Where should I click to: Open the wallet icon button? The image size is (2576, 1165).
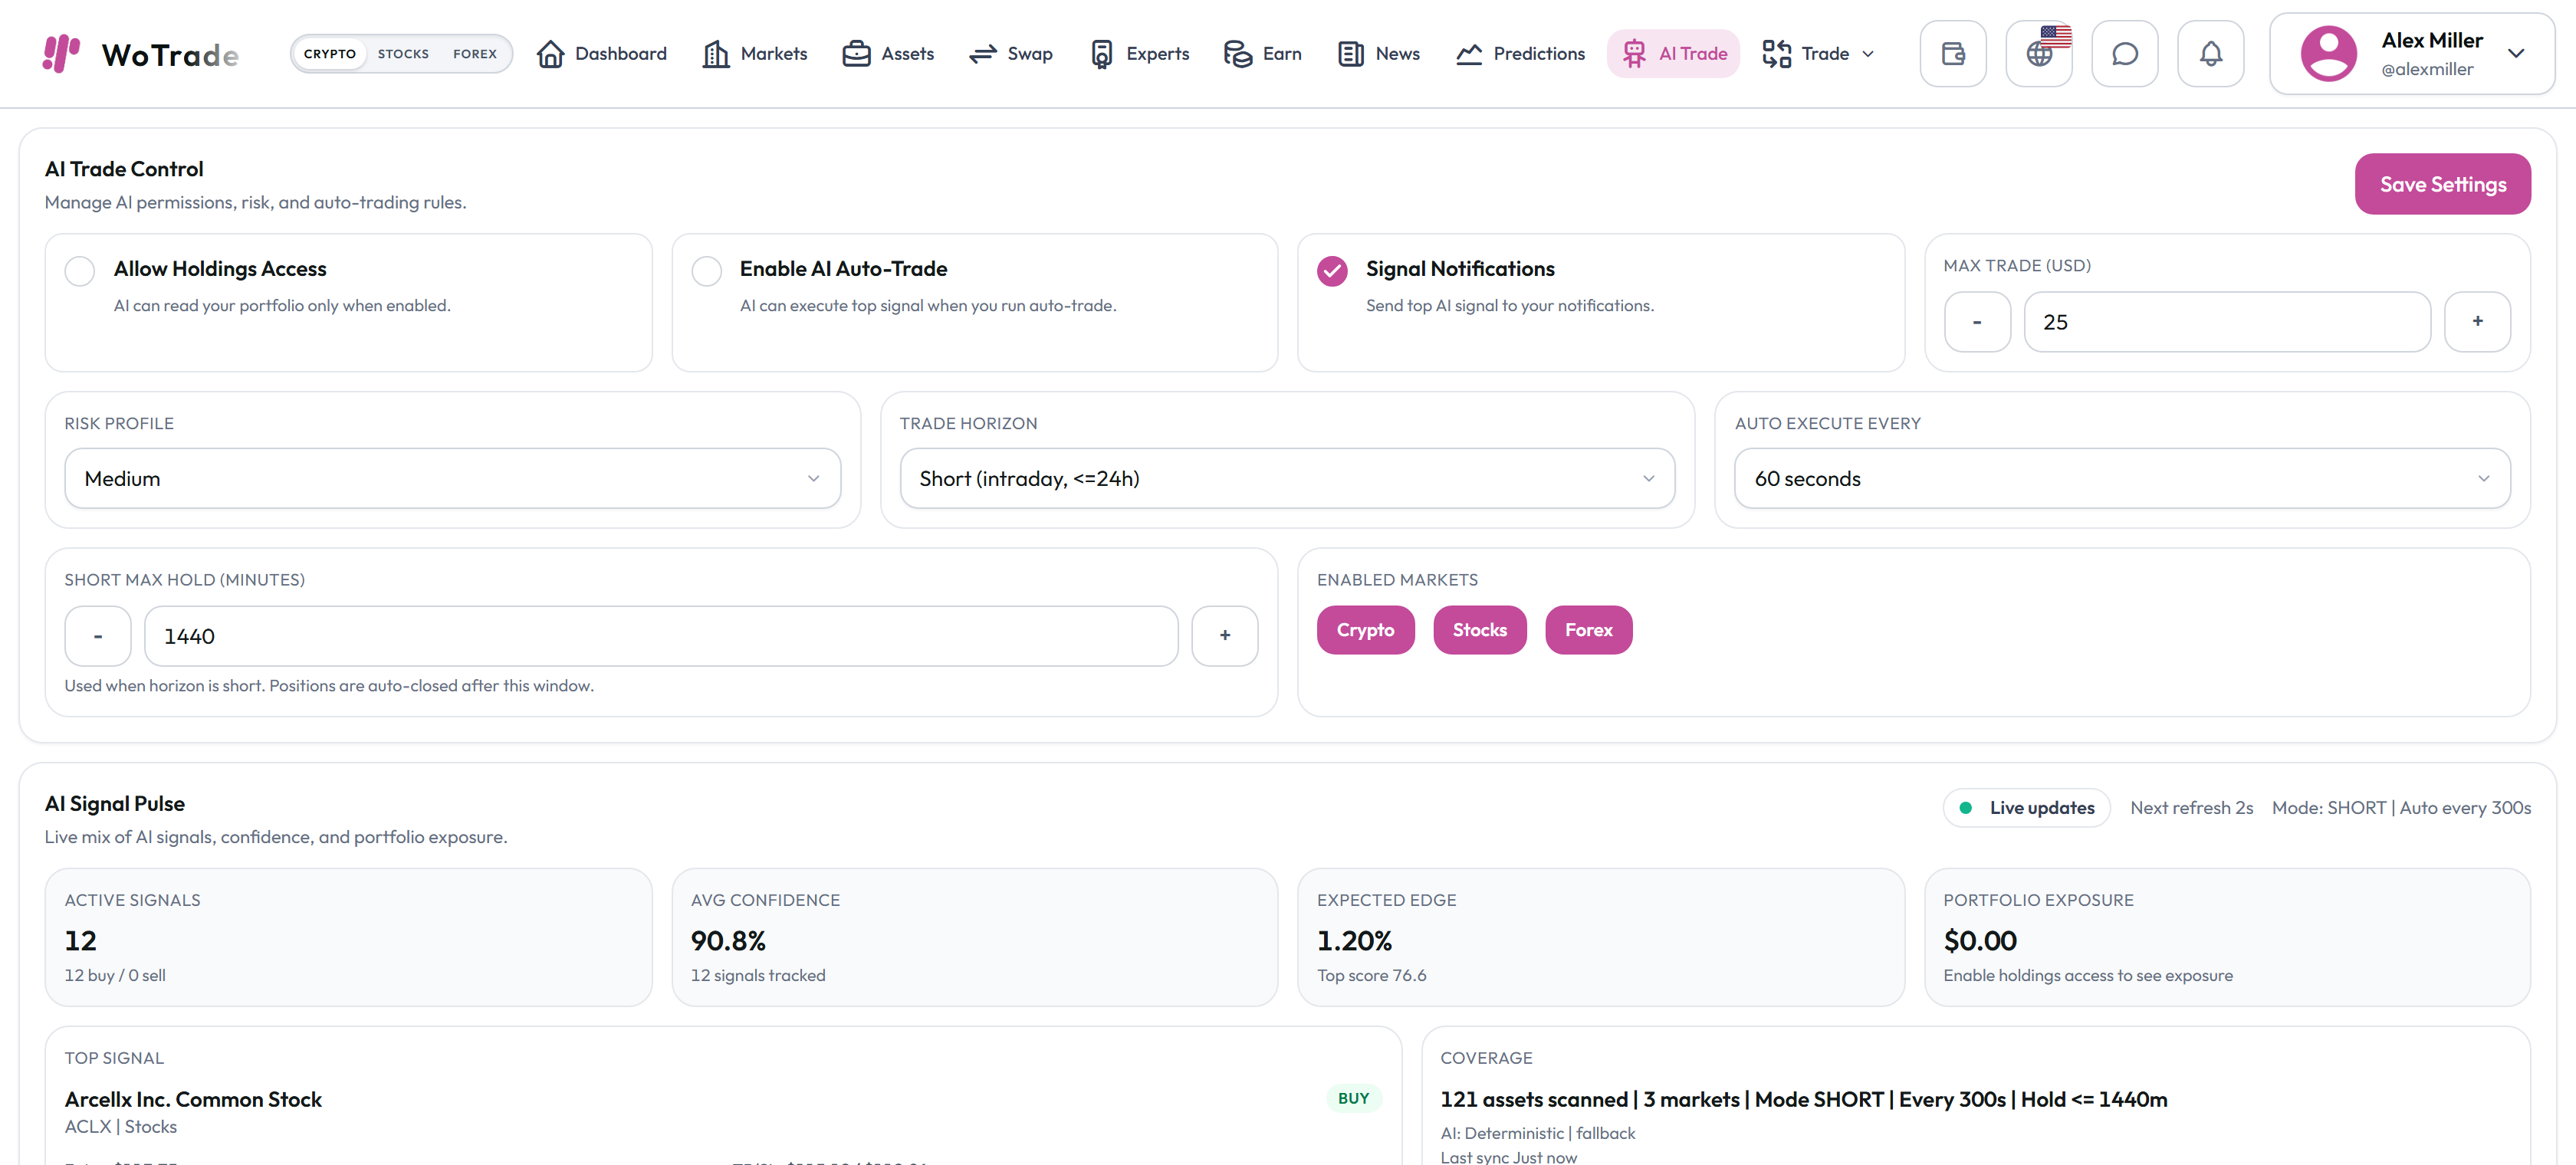1953,54
